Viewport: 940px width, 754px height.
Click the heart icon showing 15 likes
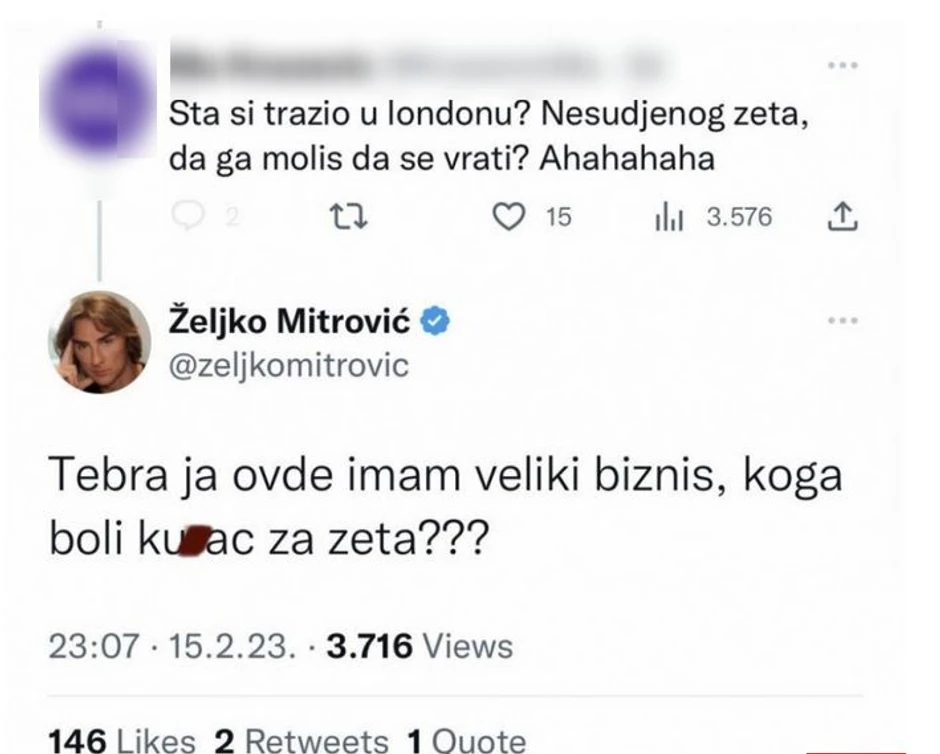510,215
